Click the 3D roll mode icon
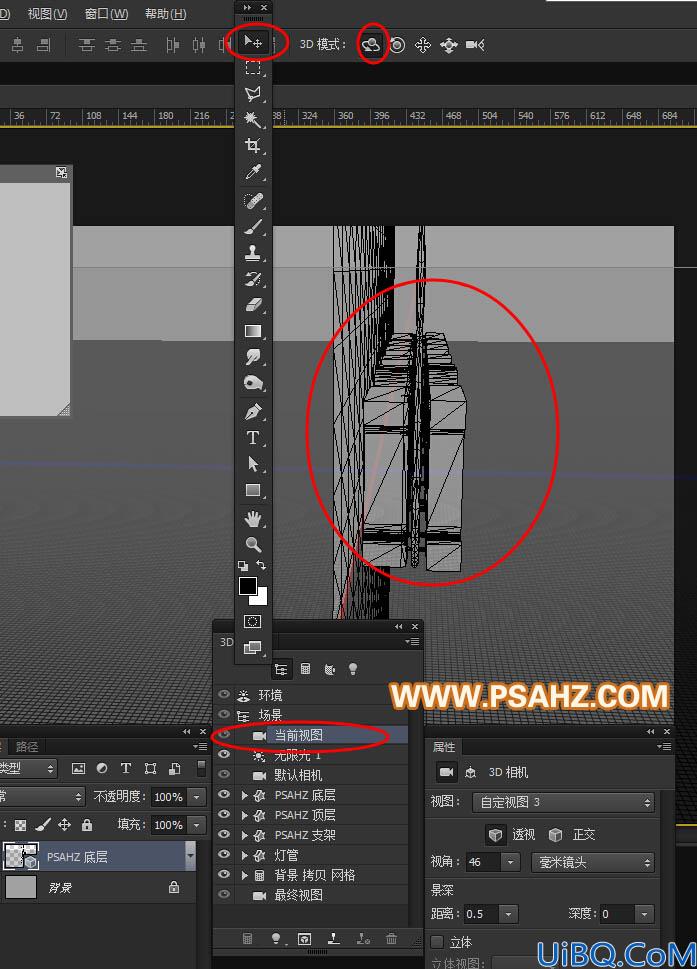Viewport: 697px width, 969px height. 397,44
